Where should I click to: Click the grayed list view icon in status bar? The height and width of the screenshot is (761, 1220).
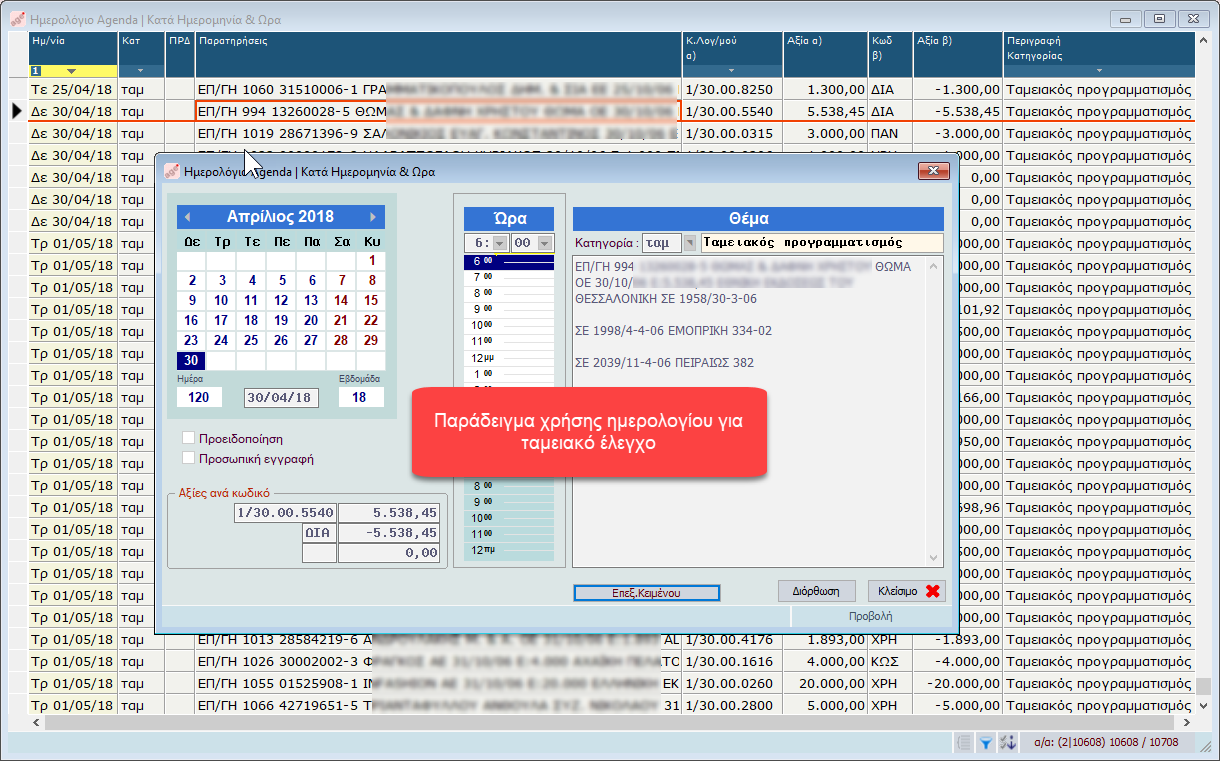click(963, 742)
